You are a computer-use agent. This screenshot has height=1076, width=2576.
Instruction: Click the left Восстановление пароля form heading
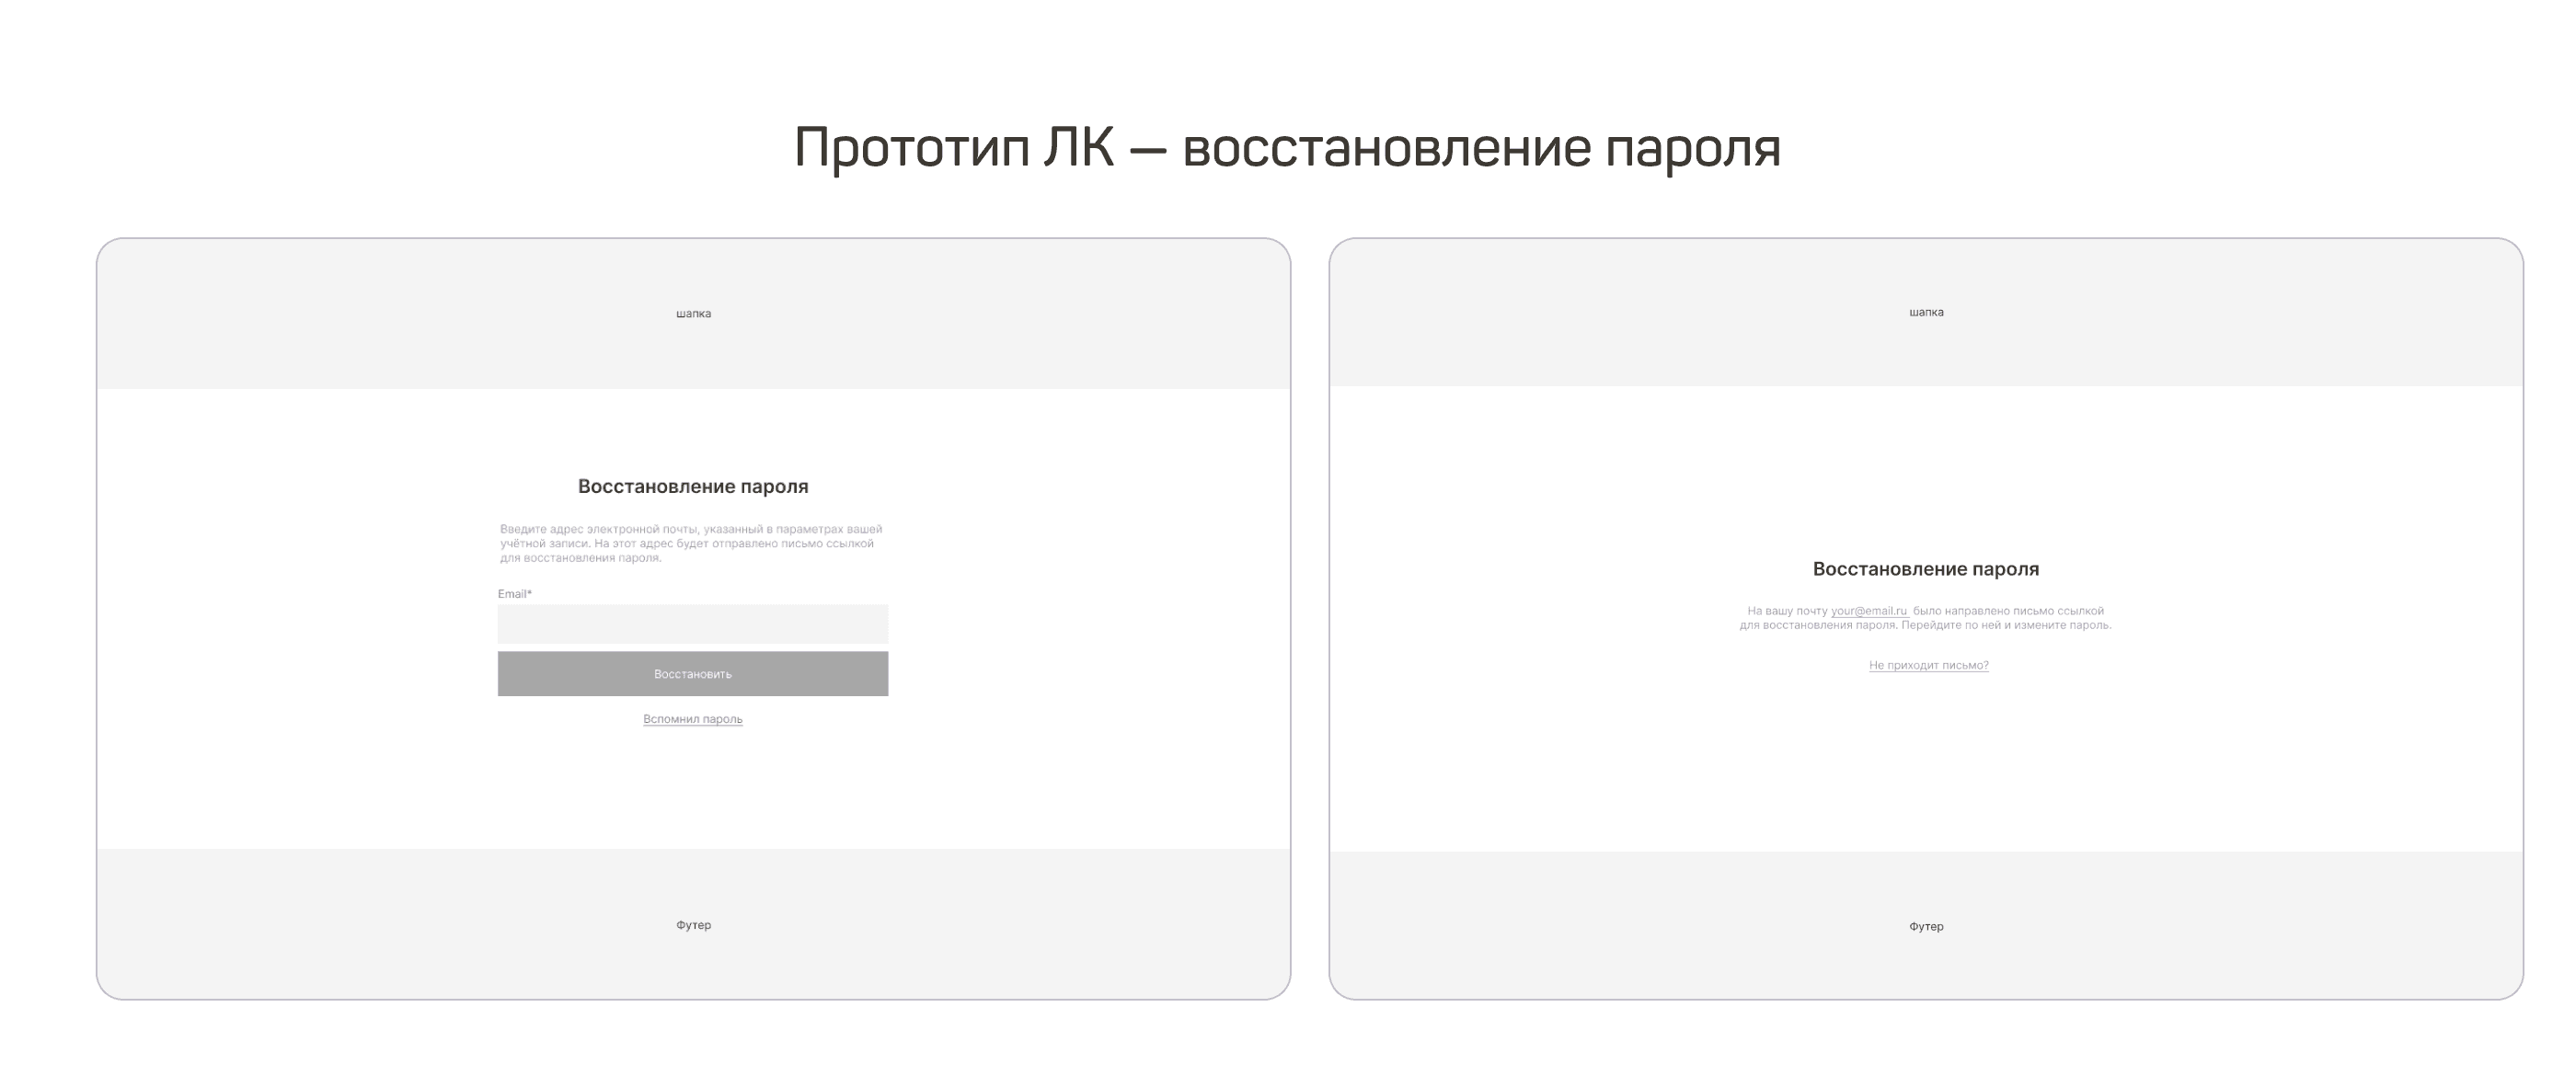pos(693,486)
